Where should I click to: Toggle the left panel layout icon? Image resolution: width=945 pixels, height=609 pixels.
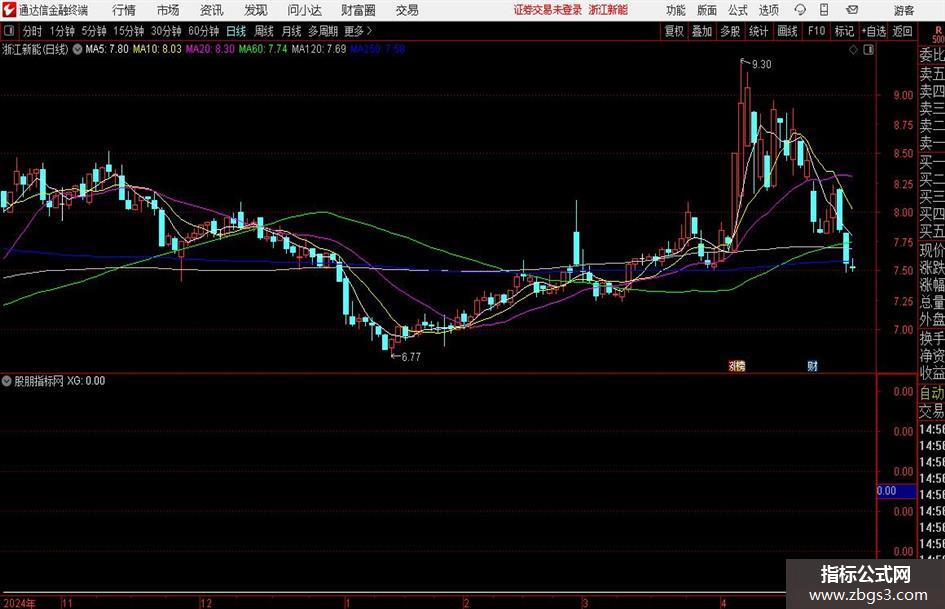click(x=9, y=31)
